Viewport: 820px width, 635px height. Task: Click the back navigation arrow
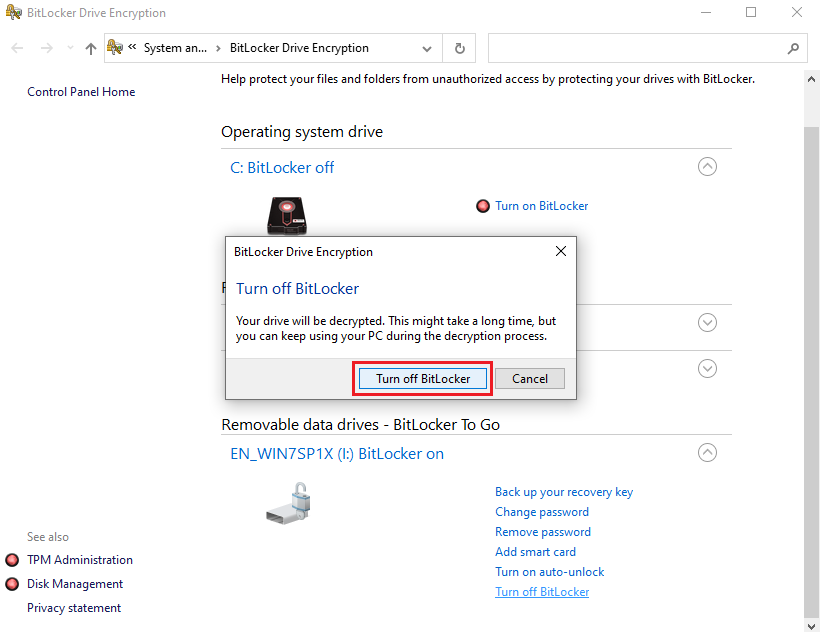pyautogui.click(x=16, y=47)
